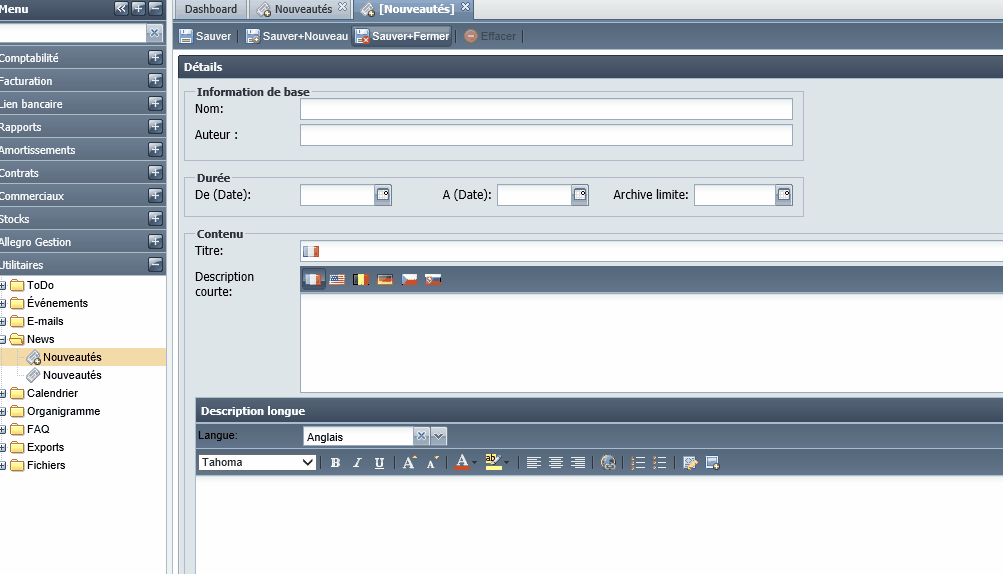Screen dimensions: 1003x574
Task: Open the Calendrier folder in tree
Action: 52,393
